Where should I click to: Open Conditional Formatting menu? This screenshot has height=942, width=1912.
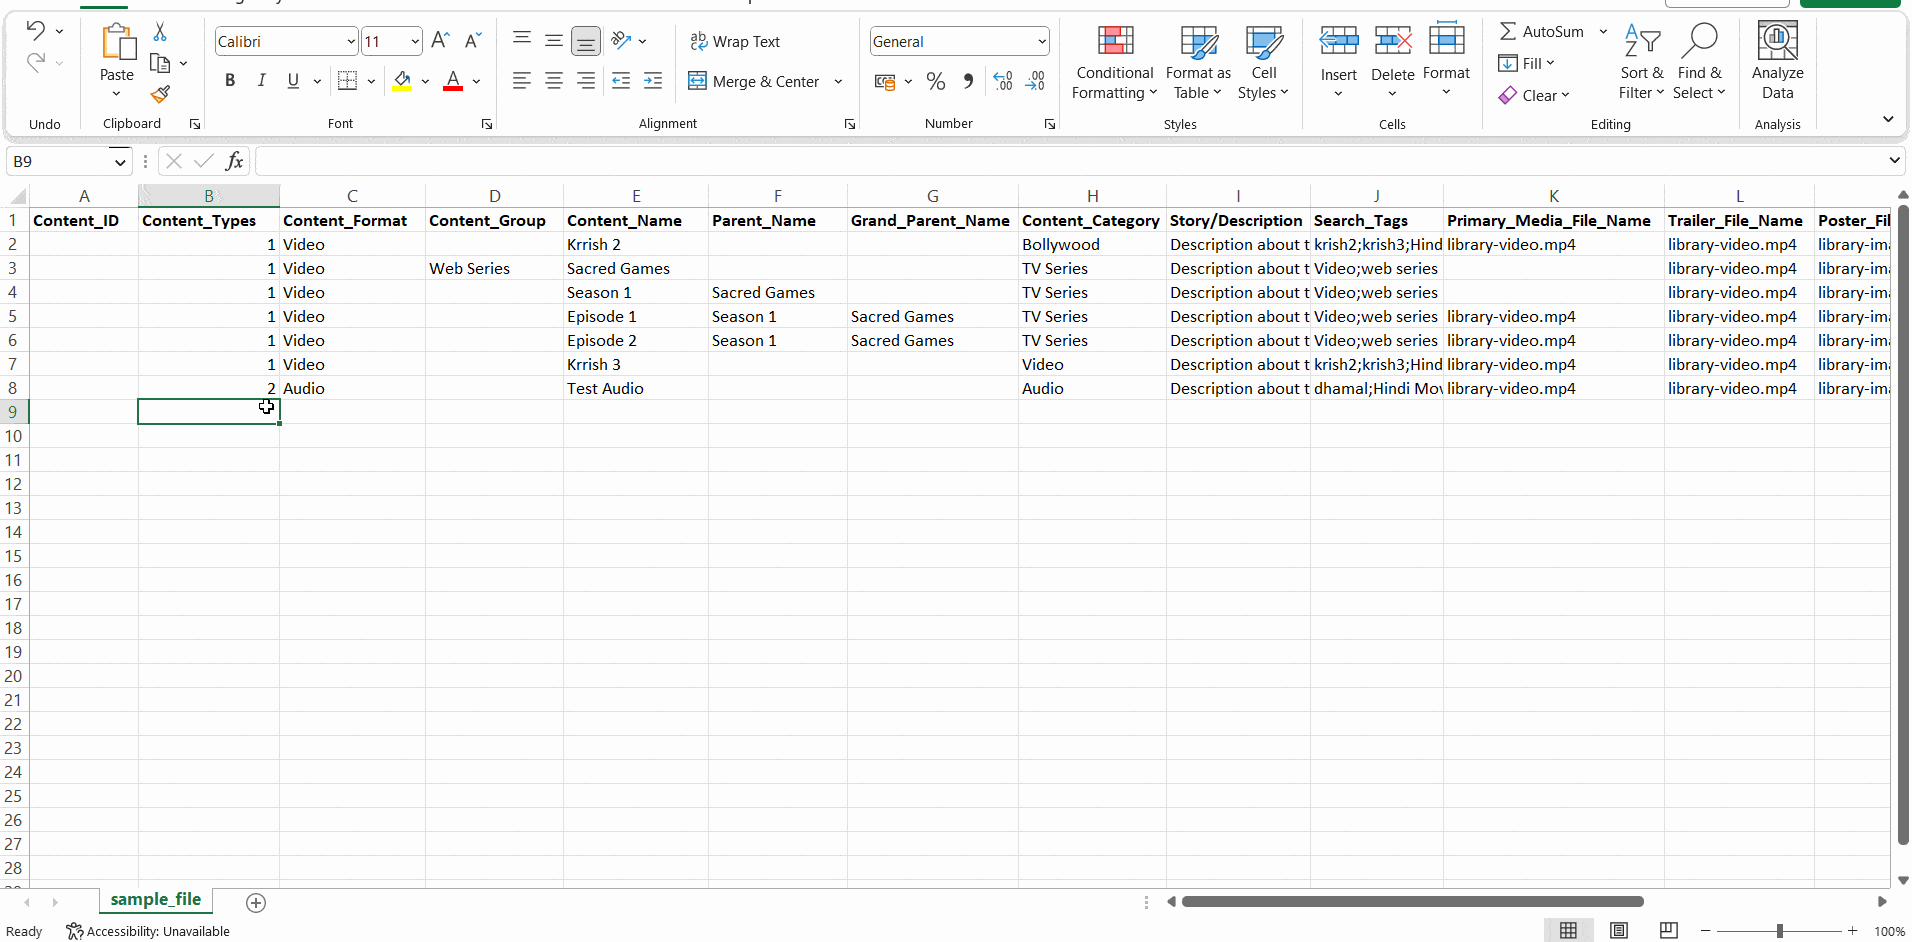coord(1115,62)
